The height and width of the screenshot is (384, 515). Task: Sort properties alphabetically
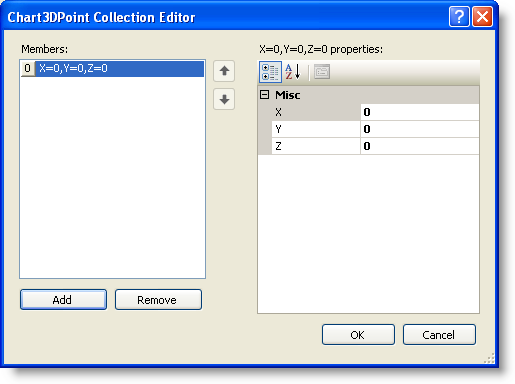pos(293,72)
